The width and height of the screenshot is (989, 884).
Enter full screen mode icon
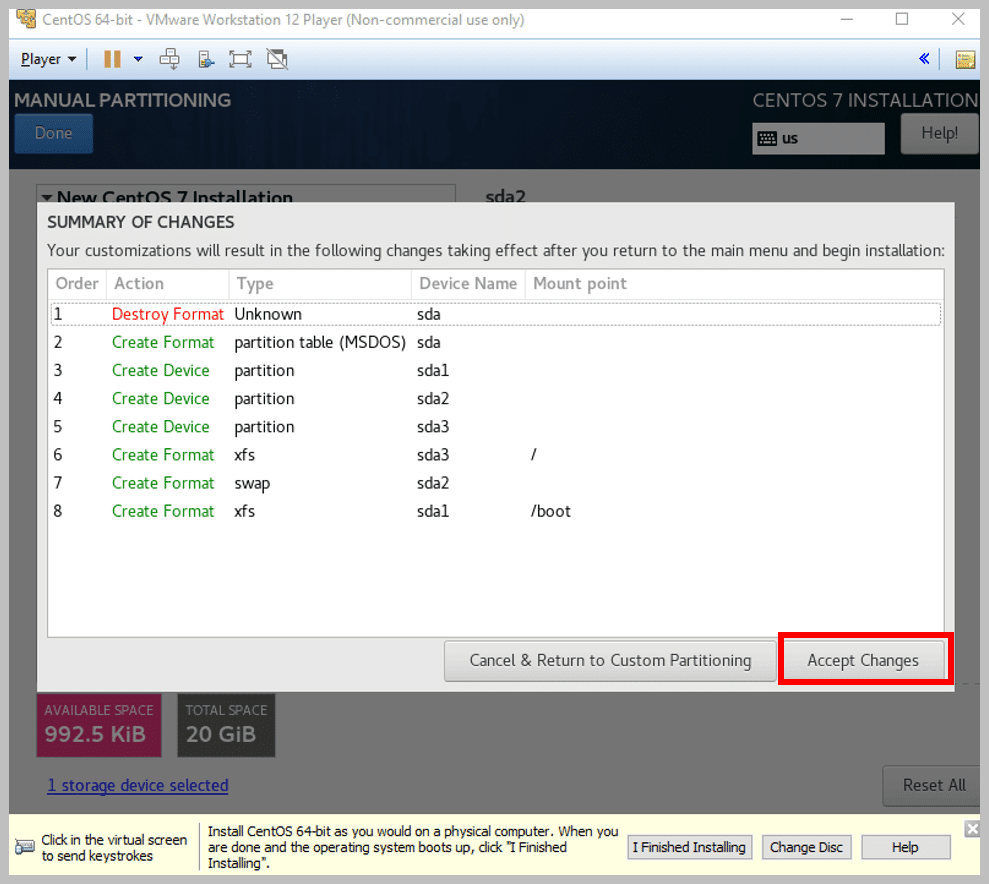pyautogui.click(x=240, y=59)
